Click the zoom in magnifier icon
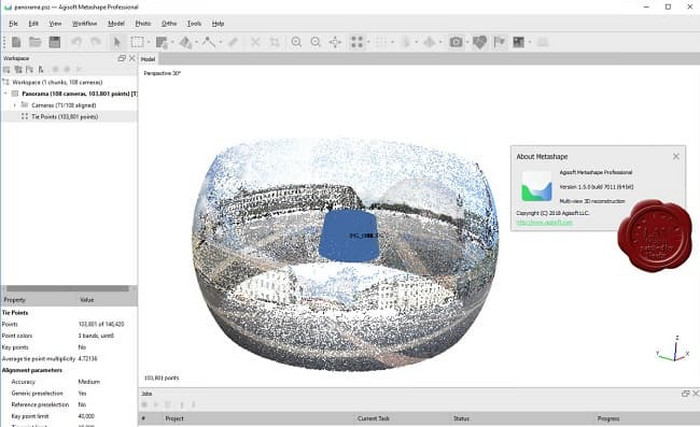The height and width of the screenshot is (427, 700). pyautogui.click(x=296, y=42)
